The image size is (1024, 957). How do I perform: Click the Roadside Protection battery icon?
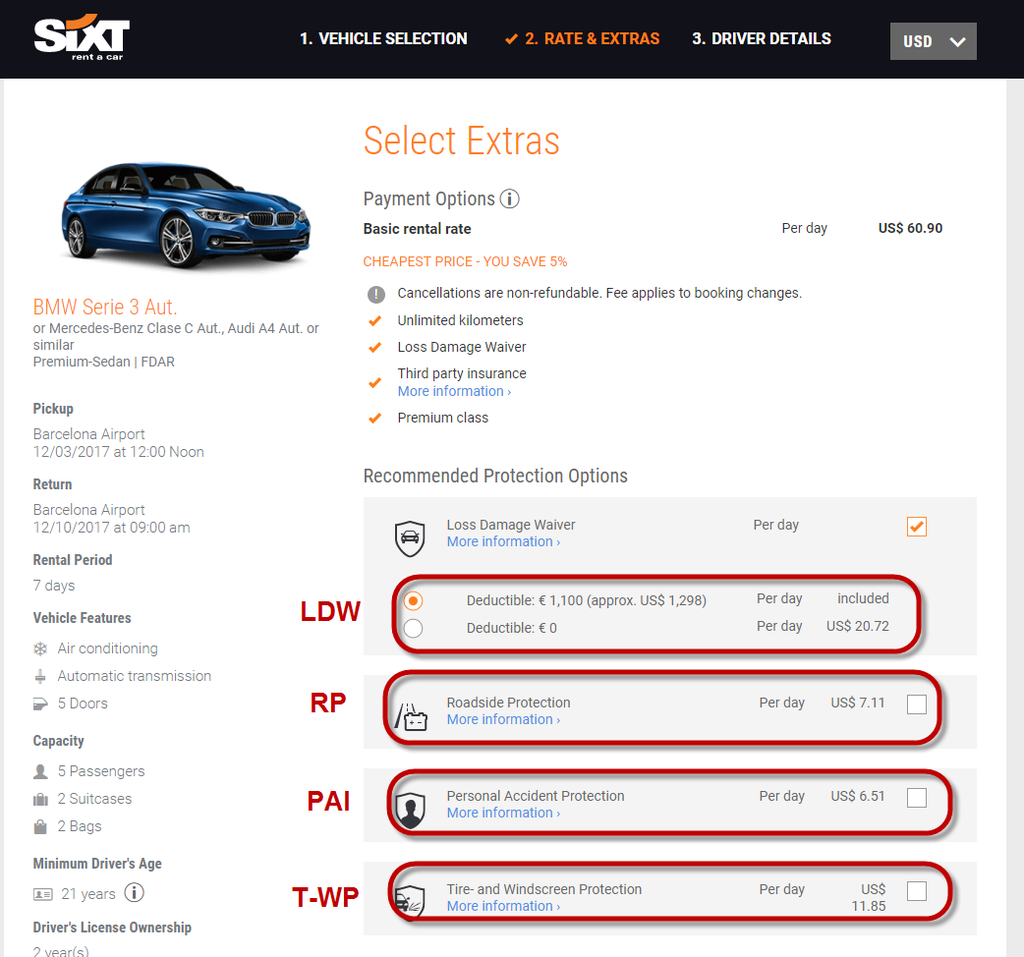tap(411, 717)
